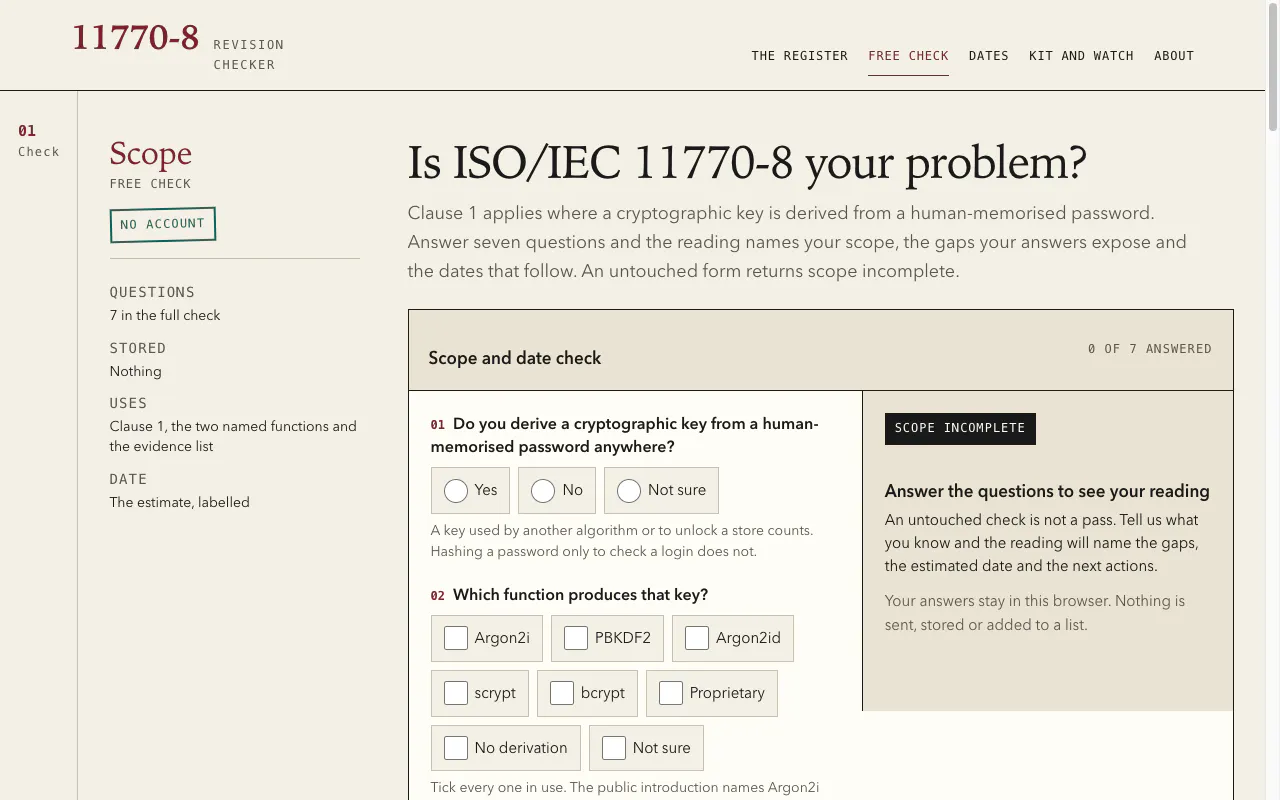Click the 01 Check sidebar step

point(39,141)
